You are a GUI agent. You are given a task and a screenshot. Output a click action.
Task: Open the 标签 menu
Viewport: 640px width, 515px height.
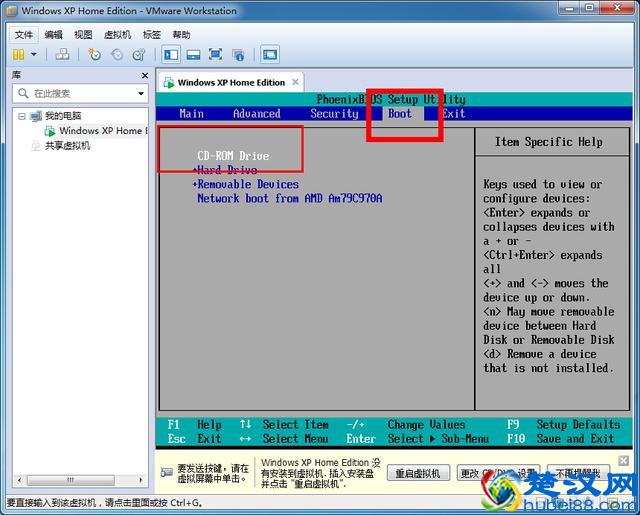pos(151,35)
